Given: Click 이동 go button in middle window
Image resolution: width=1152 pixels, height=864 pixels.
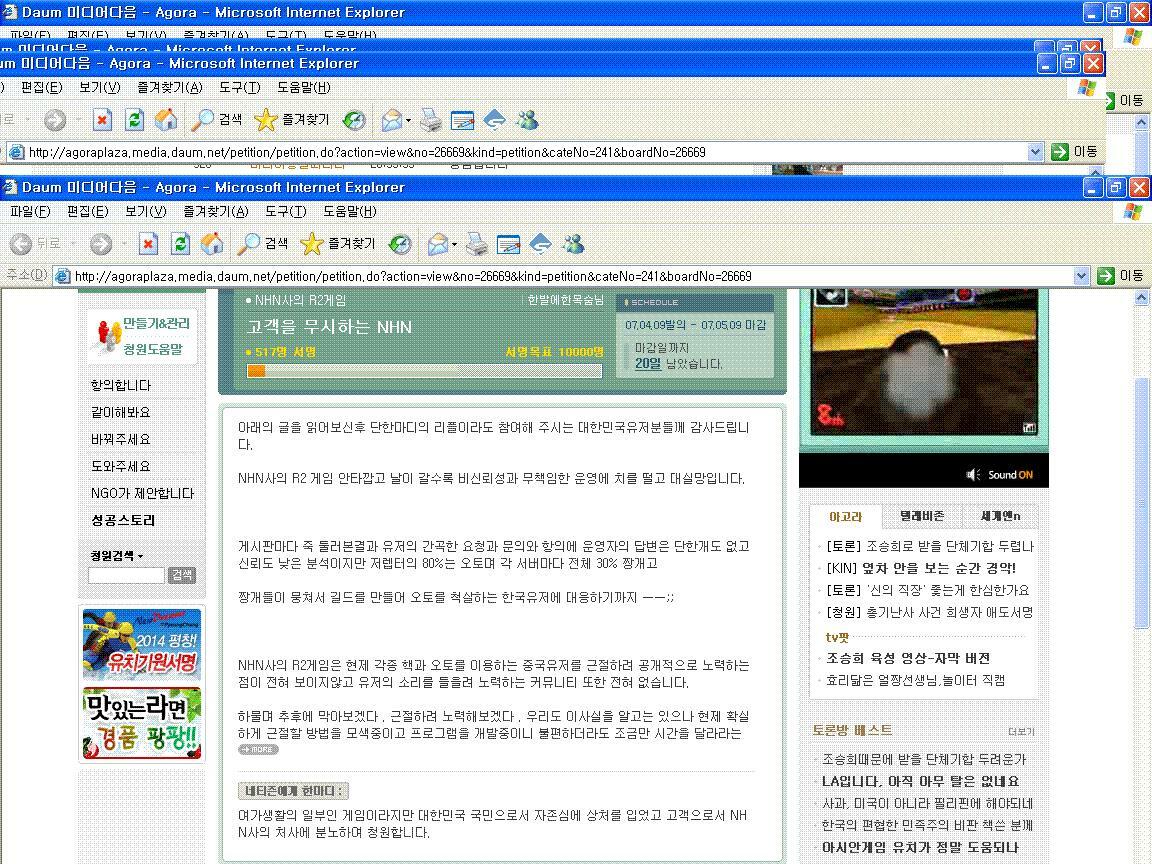Looking at the screenshot, I should tap(1074, 152).
